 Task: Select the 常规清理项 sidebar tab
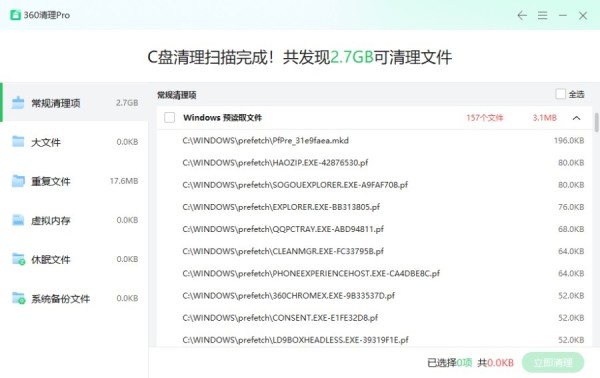pos(75,103)
